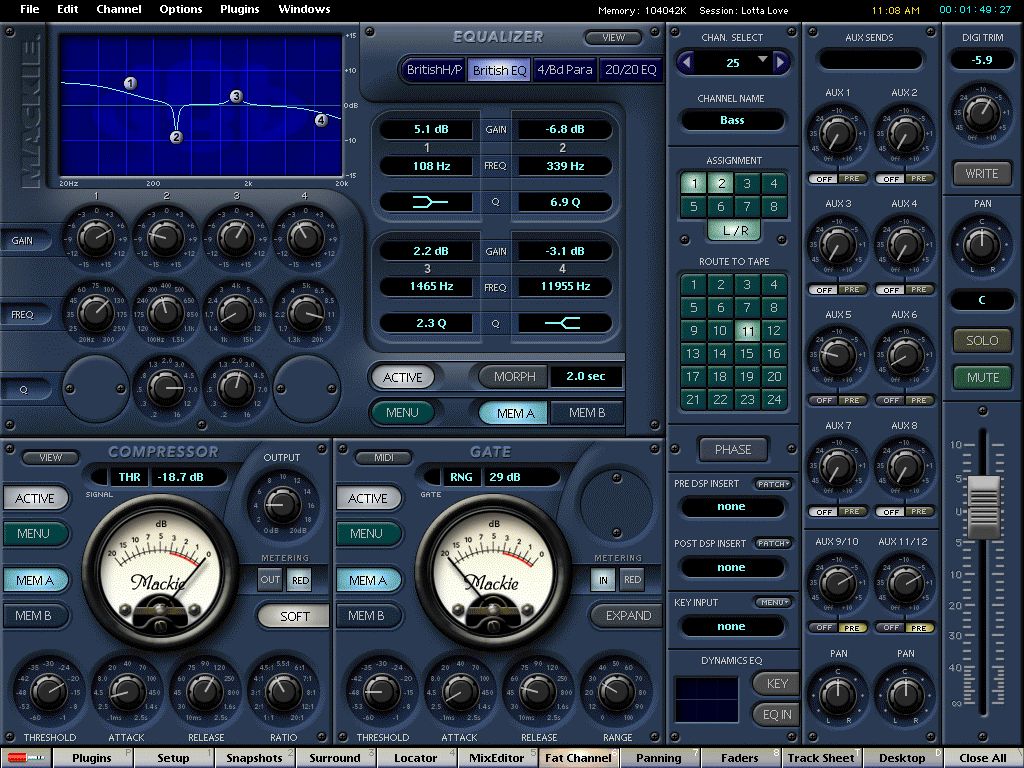This screenshot has width=1024, height=768.
Task: Toggle the PHASE button
Action: pos(733,449)
